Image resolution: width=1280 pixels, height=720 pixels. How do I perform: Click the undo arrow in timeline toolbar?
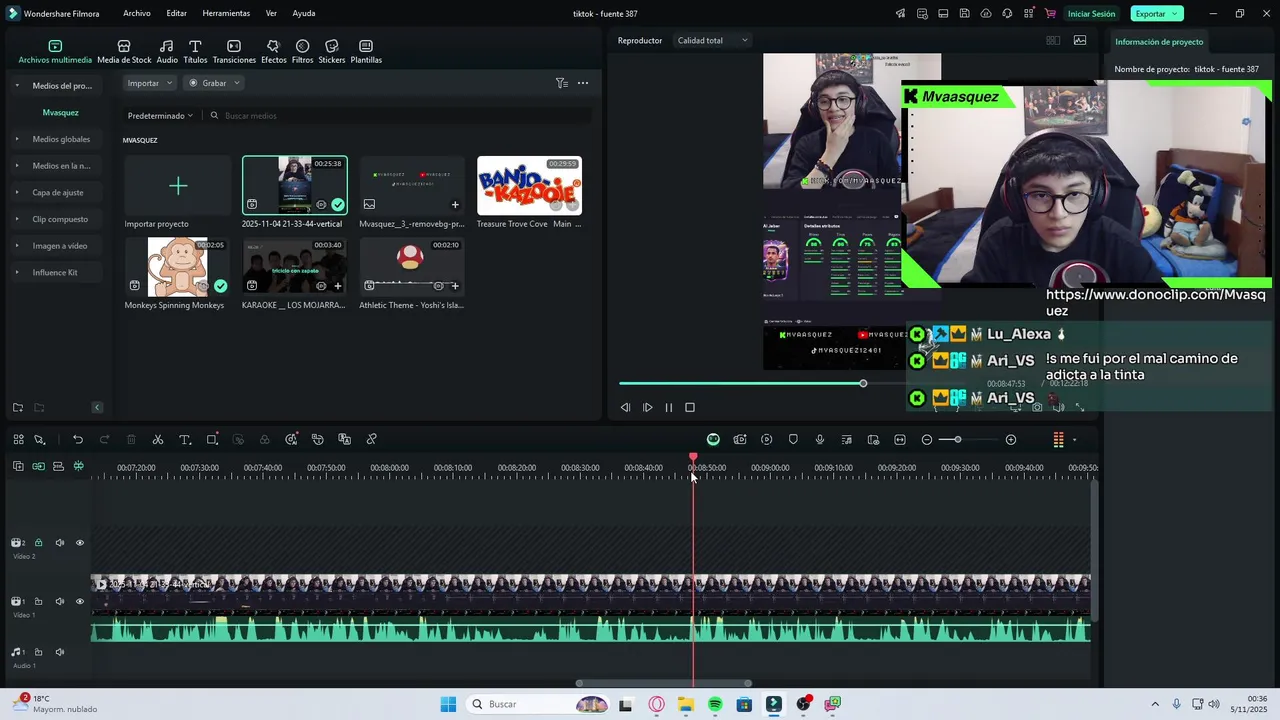pyautogui.click(x=78, y=440)
